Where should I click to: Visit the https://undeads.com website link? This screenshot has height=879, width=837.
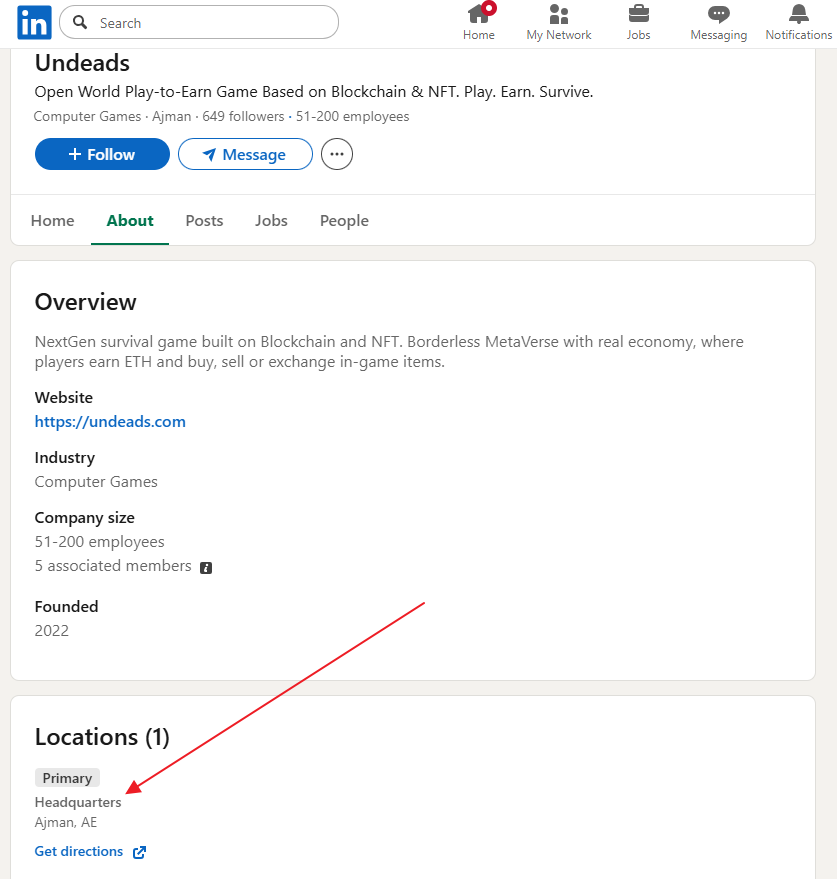tap(110, 422)
